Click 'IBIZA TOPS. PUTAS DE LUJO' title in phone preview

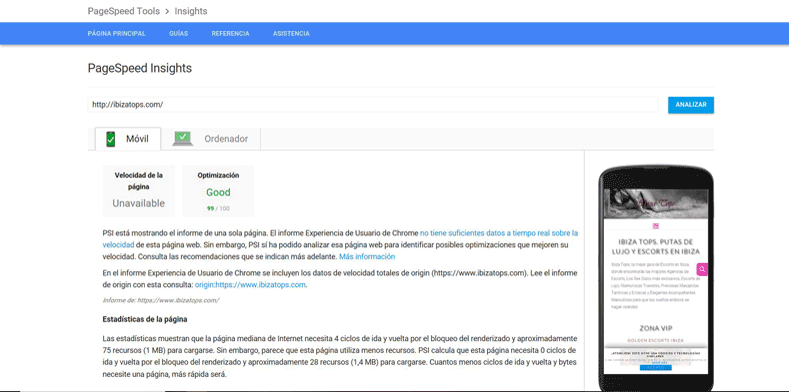pos(656,247)
